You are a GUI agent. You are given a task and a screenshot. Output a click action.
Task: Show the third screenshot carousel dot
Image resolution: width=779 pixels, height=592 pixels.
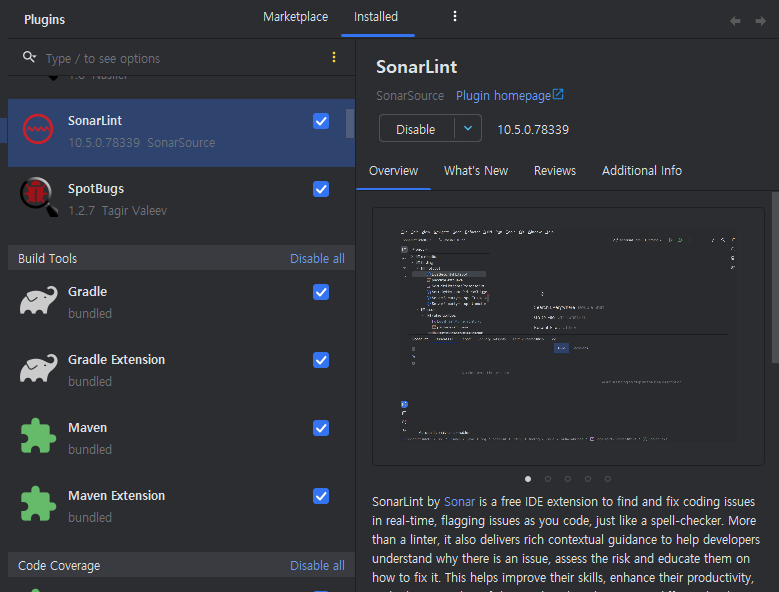click(568, 479)
